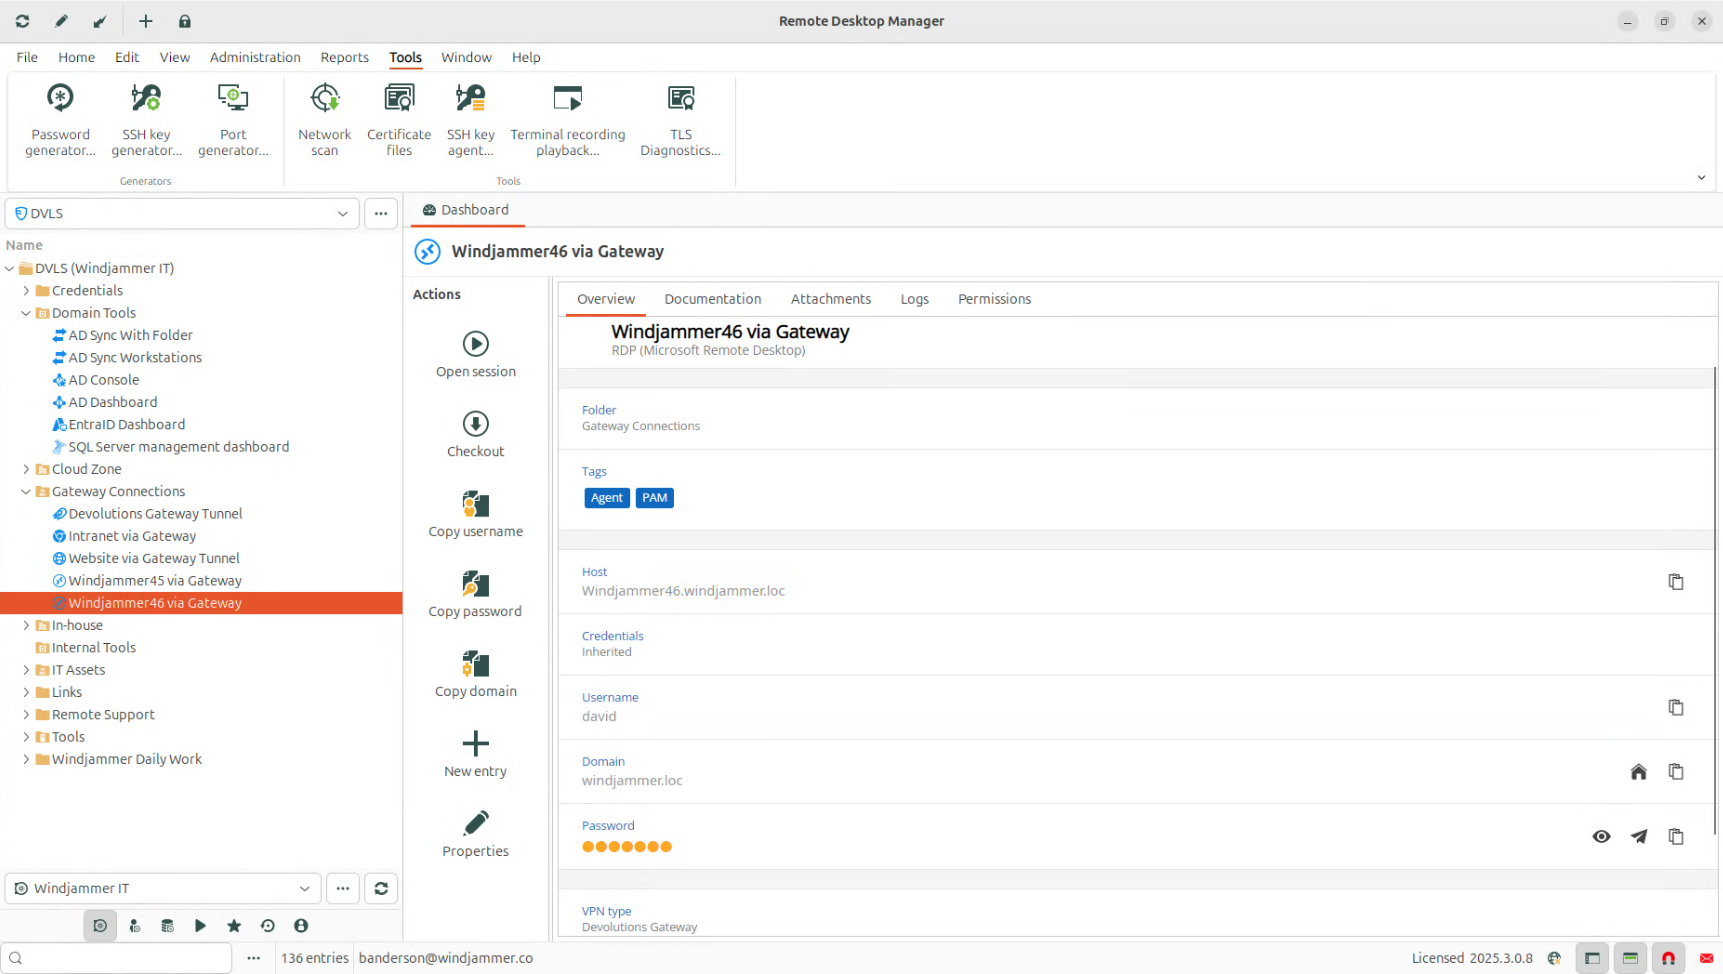The width and height of the screenshot is (1723, 974).
Task: Open the Administration menu
Action: pos(255,57)
